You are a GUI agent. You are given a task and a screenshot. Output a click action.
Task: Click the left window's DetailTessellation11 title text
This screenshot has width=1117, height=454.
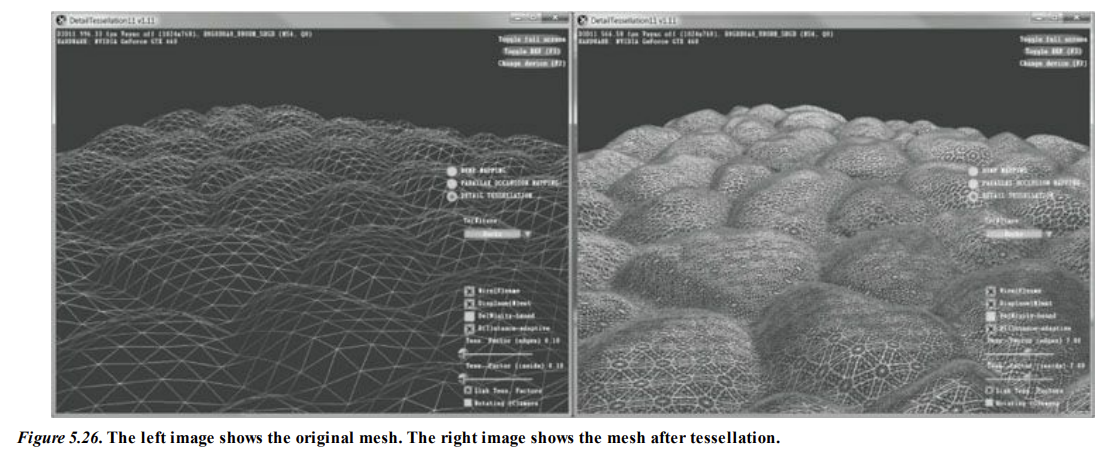112,21
